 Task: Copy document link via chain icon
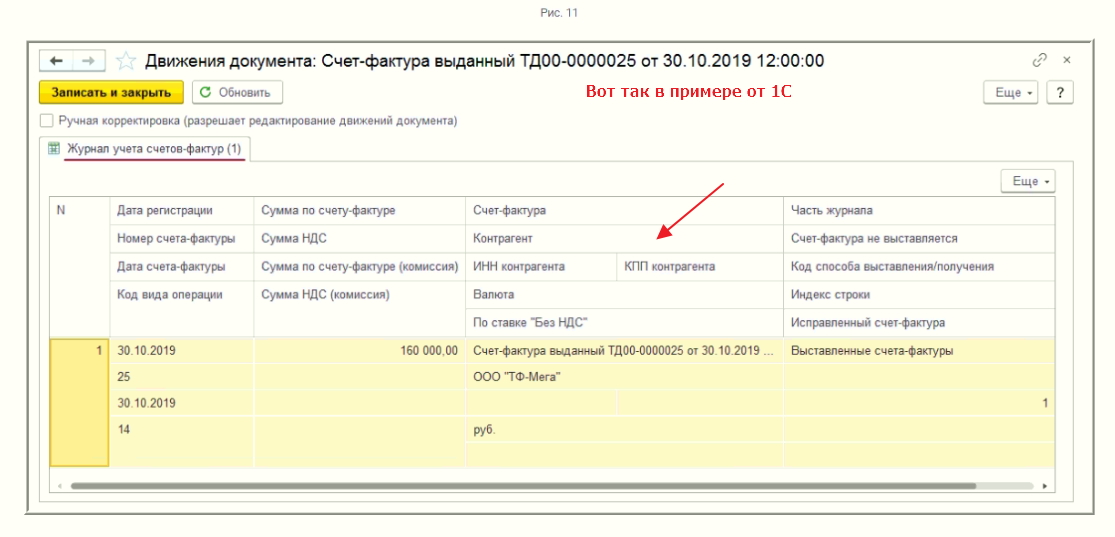[x=1040, y=60]
